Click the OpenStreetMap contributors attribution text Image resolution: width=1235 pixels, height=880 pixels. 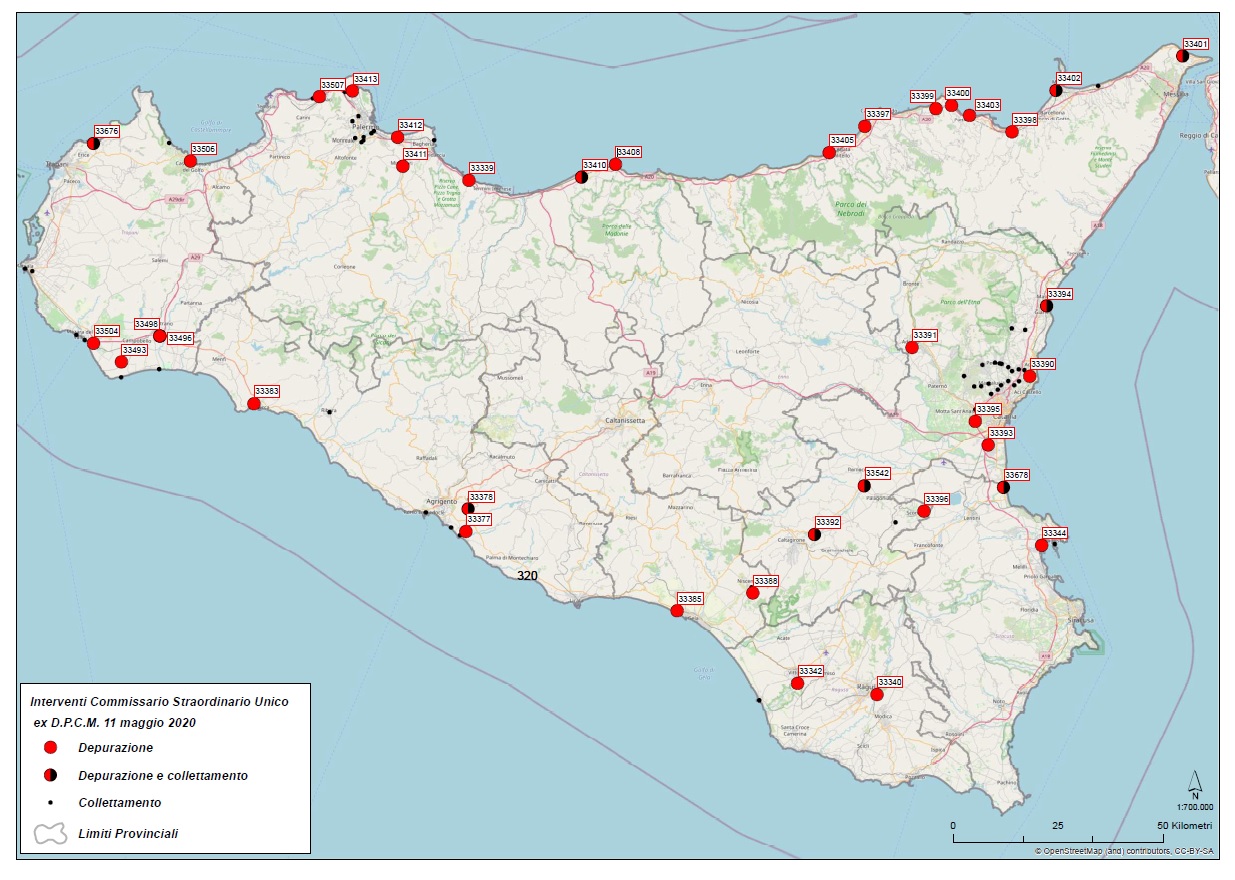click(1125, 851)
